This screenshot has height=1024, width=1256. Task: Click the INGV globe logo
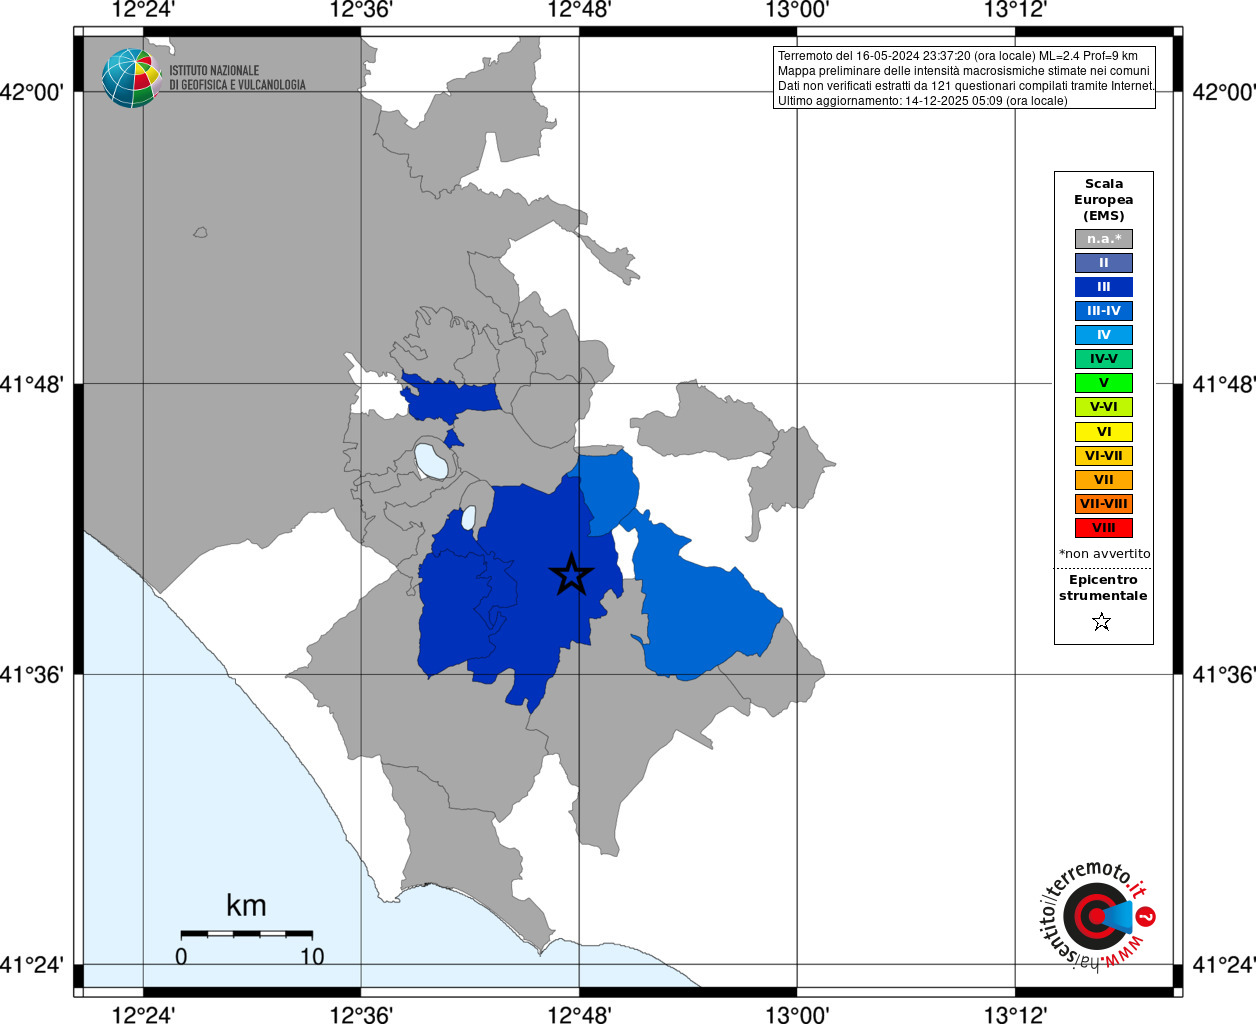click(x=131, y=78)
